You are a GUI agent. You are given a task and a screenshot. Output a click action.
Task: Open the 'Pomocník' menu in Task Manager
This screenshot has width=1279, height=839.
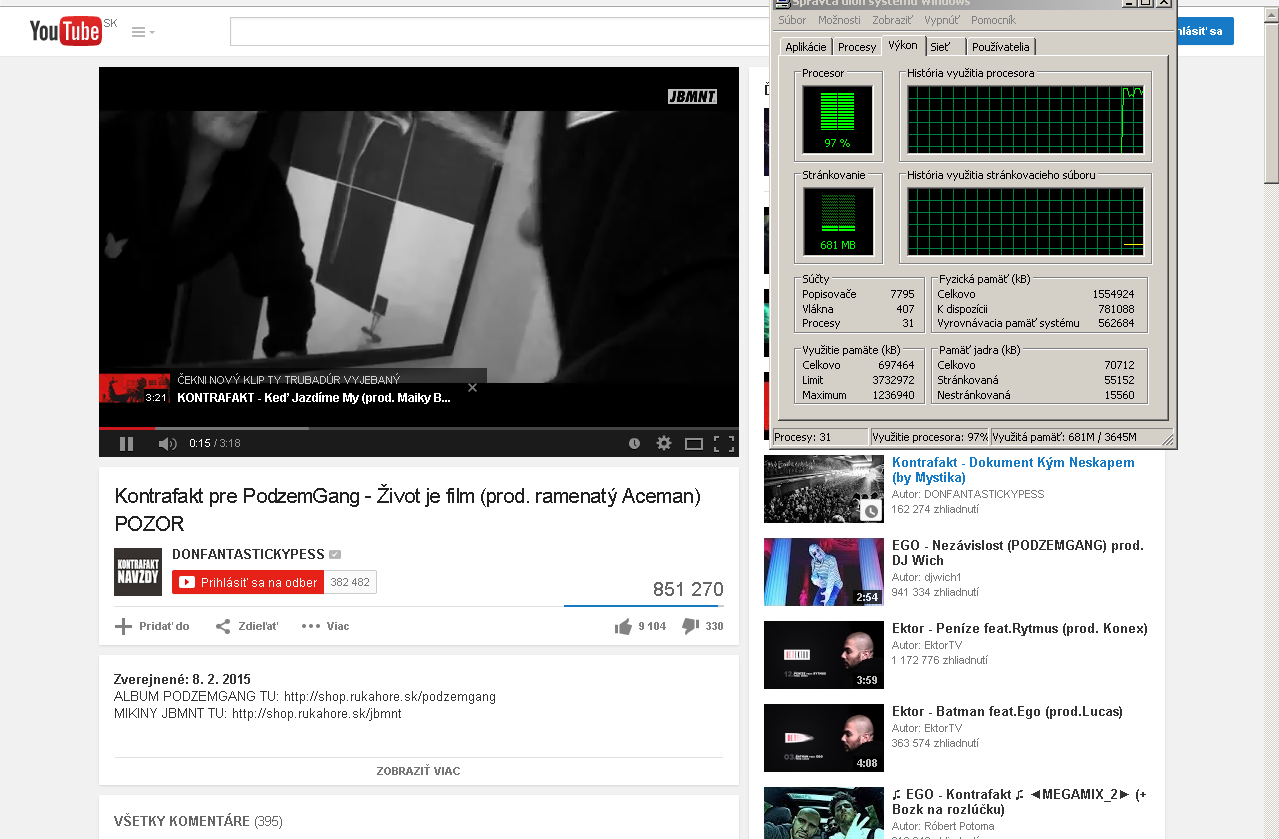993,20
